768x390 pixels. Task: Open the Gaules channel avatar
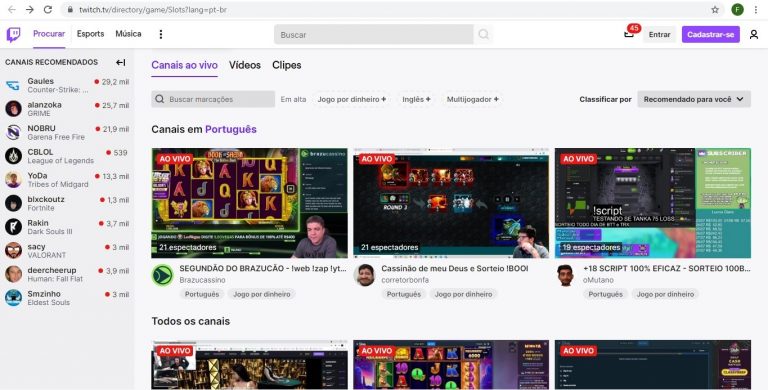[13, 85]
